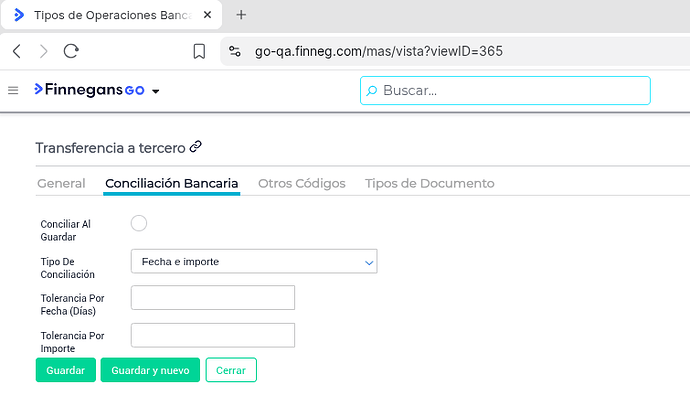Click the Transferencia a tercero title
This screenshot has height=416, width=690.
pos(110,148)
